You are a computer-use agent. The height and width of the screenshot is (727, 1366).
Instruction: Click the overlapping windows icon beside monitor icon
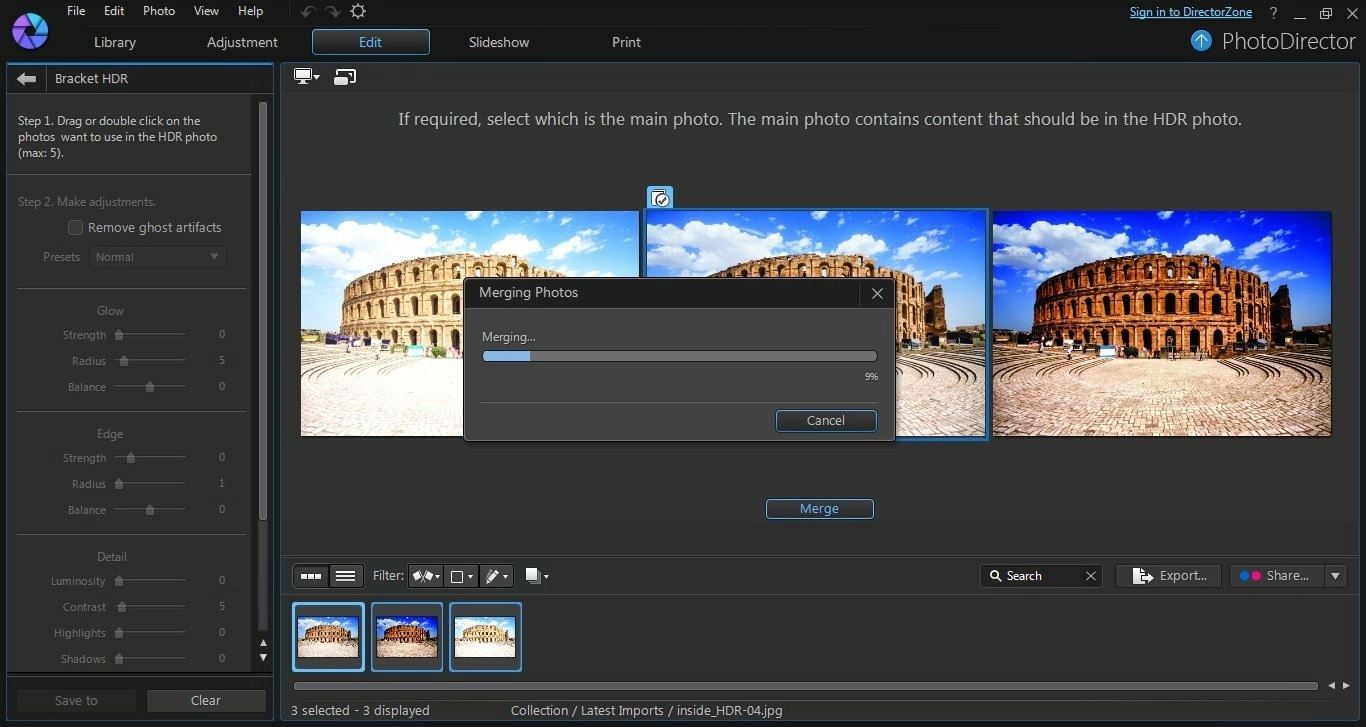pyautogui.click(x=345, y=77)
